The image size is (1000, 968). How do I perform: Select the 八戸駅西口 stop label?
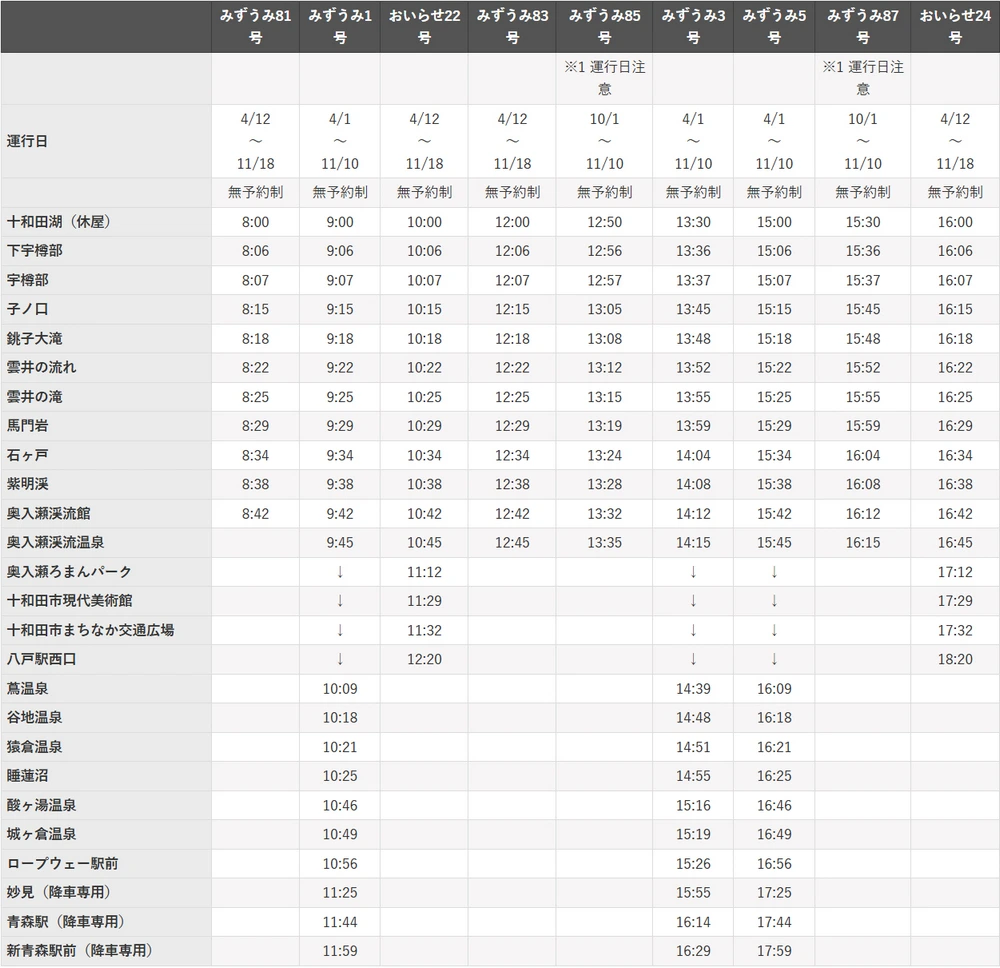click(x=41, y=659)
